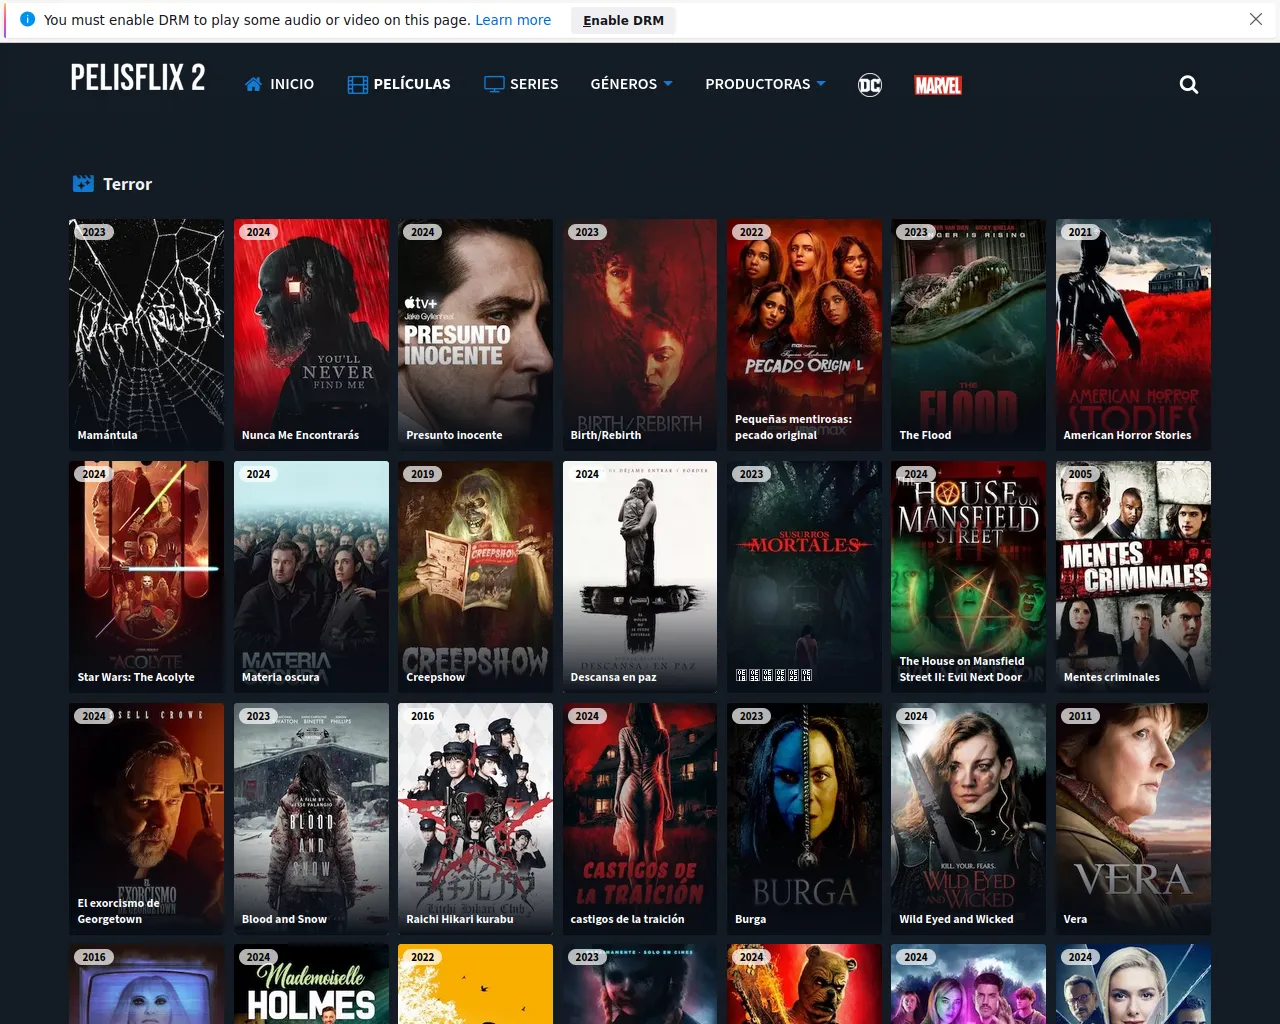Open the Materia oscura poster
The height and width of the screenshot is (1024, 1280).
[311, 577]
